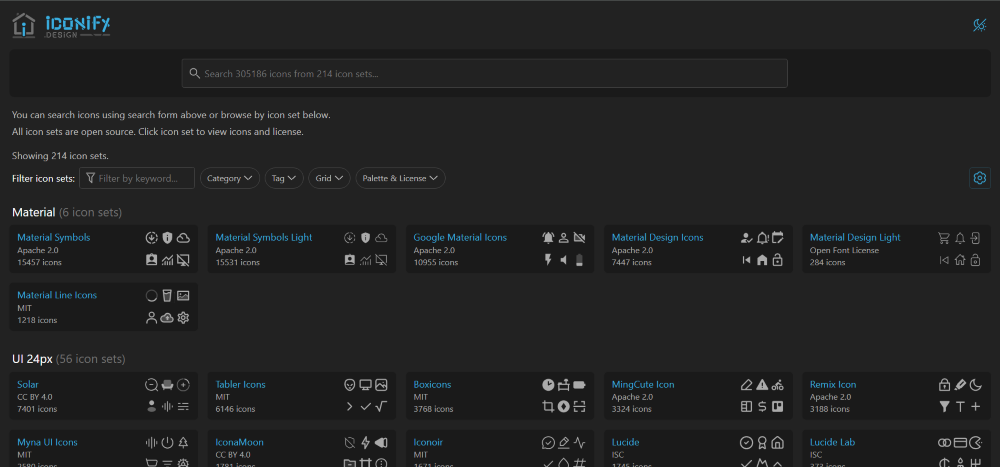Viewport: 1000px width, 467px height.
Task: Expand the Category filter dropdown
Action: (230, 178)
